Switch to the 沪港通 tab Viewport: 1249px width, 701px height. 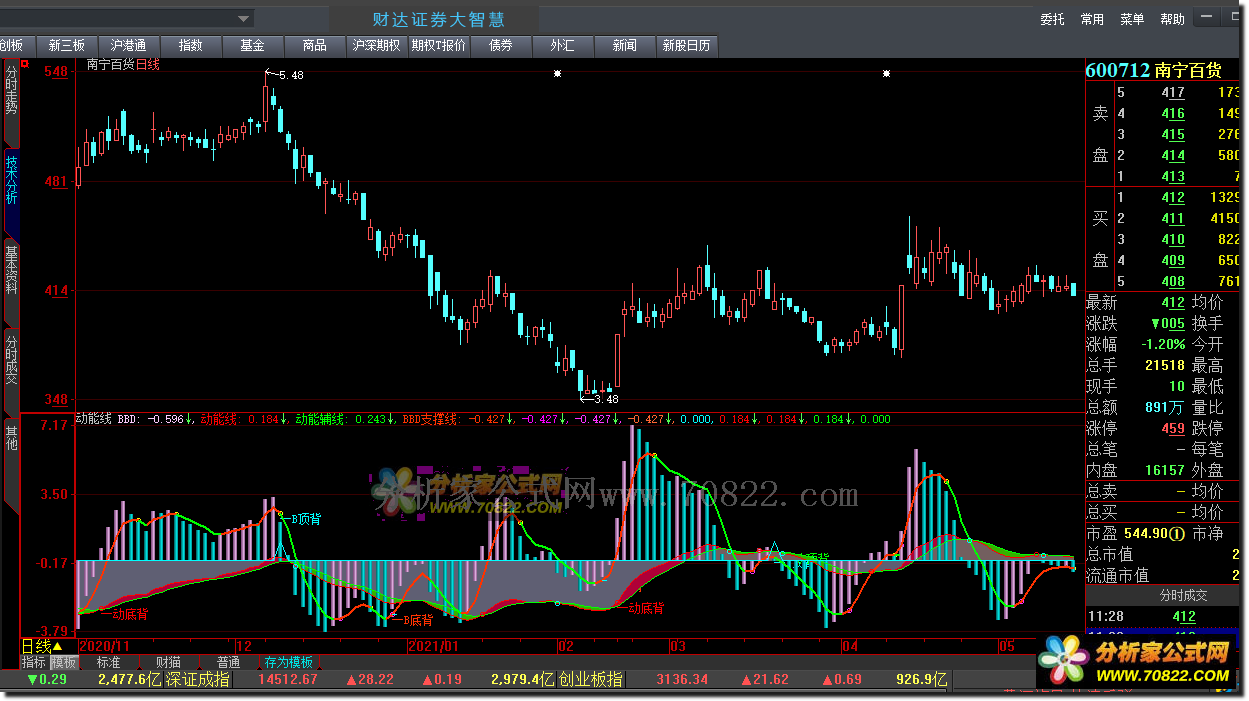(x=128, y=46)
